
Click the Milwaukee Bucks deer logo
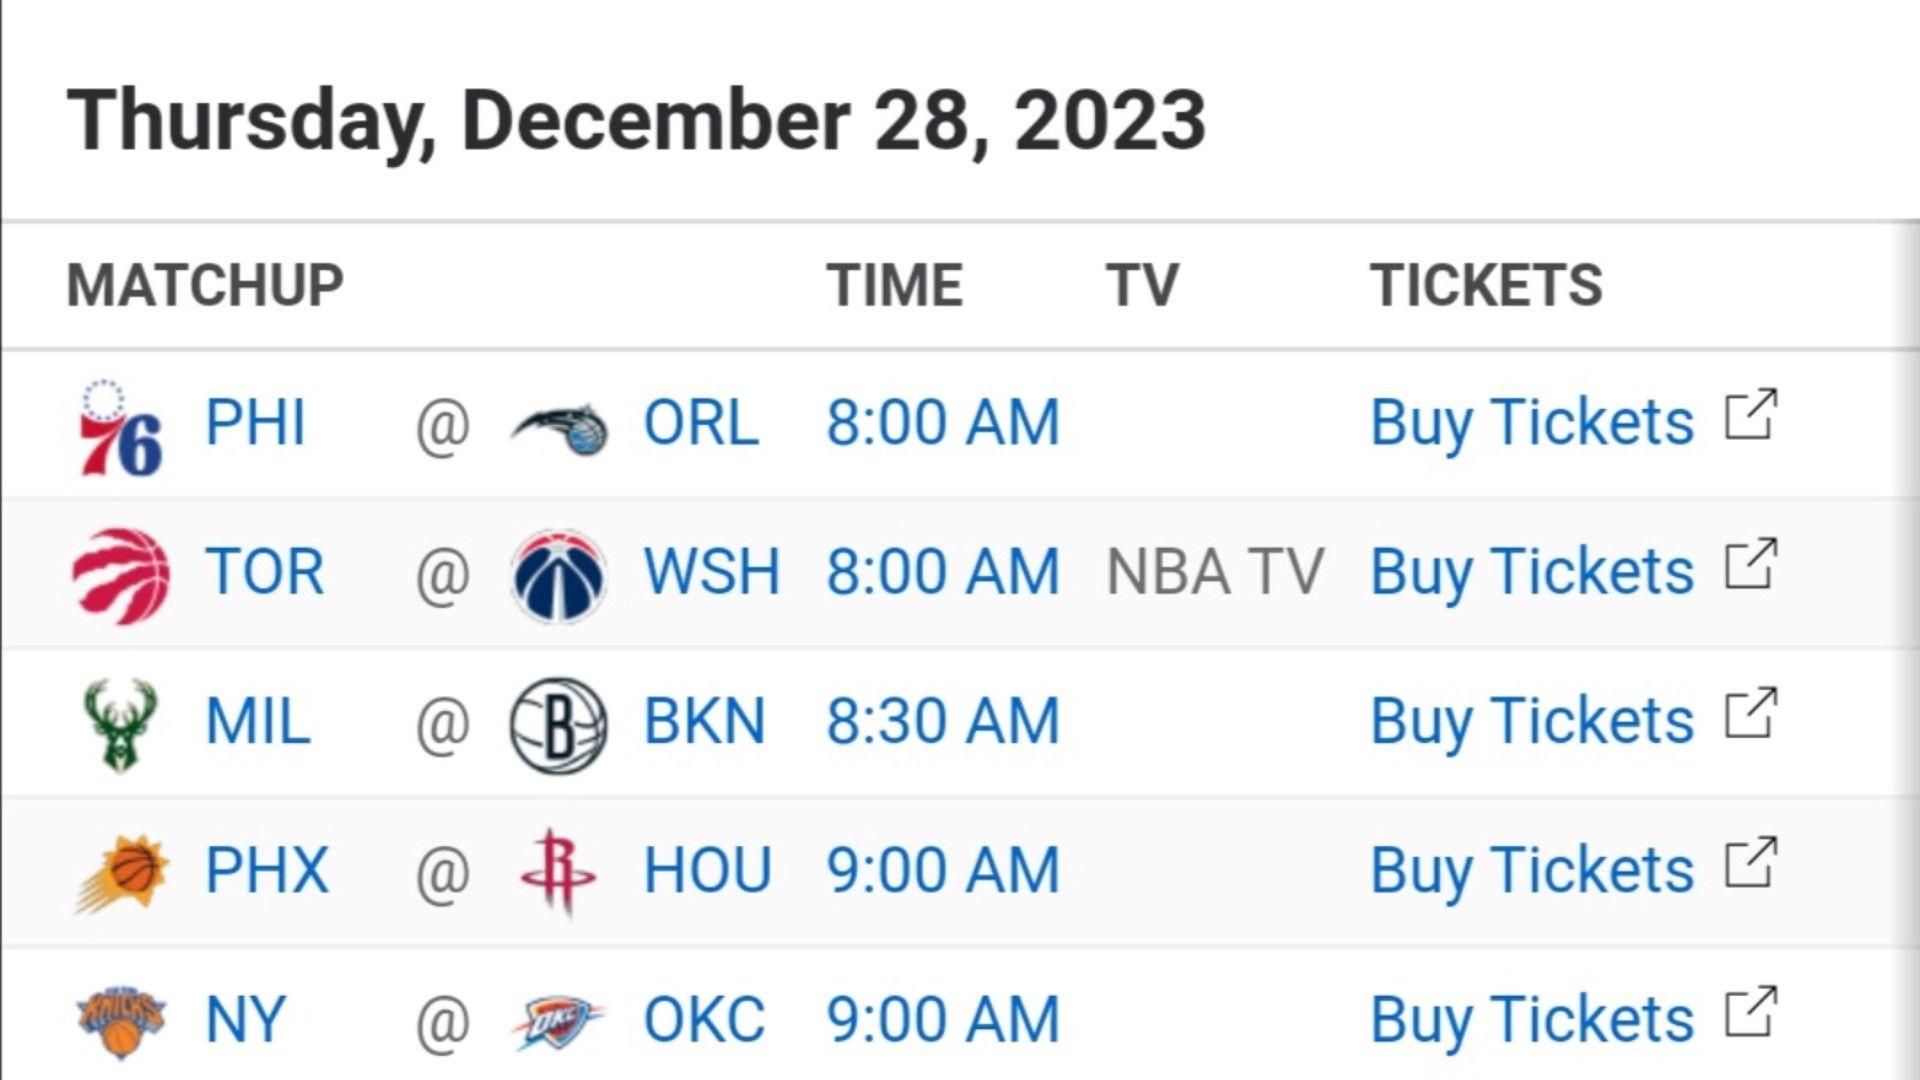[x=120, y=725]
